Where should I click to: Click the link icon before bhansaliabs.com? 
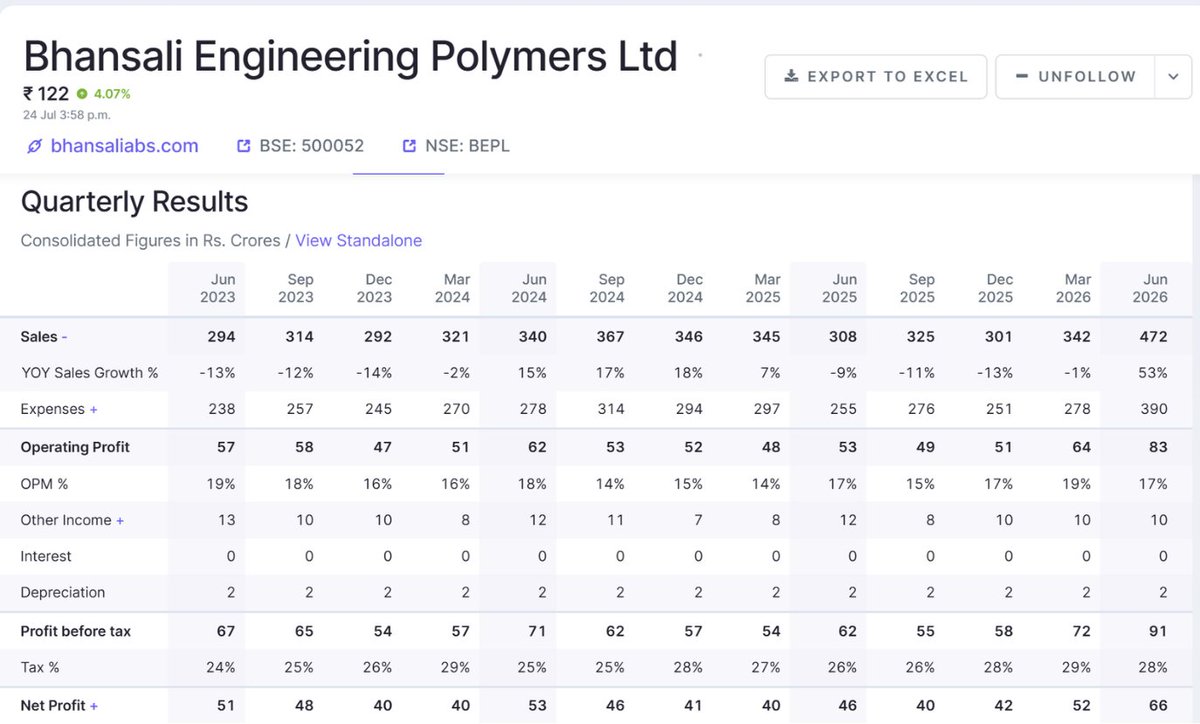34,146
